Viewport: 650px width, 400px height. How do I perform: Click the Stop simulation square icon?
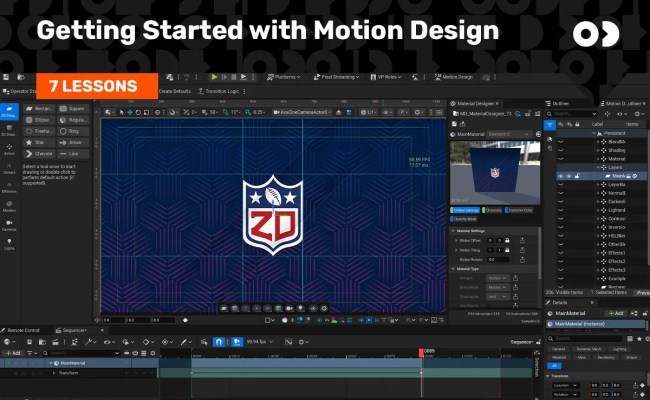pyautogui.click(x=233, y=77)
